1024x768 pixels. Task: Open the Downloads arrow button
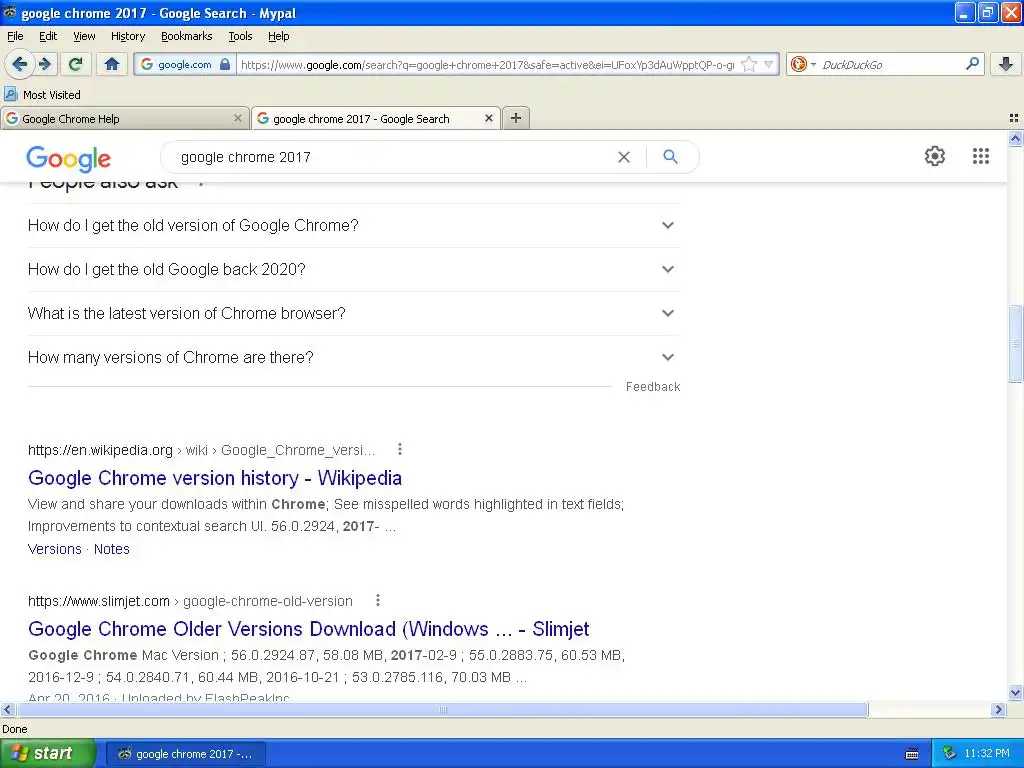1006,64
